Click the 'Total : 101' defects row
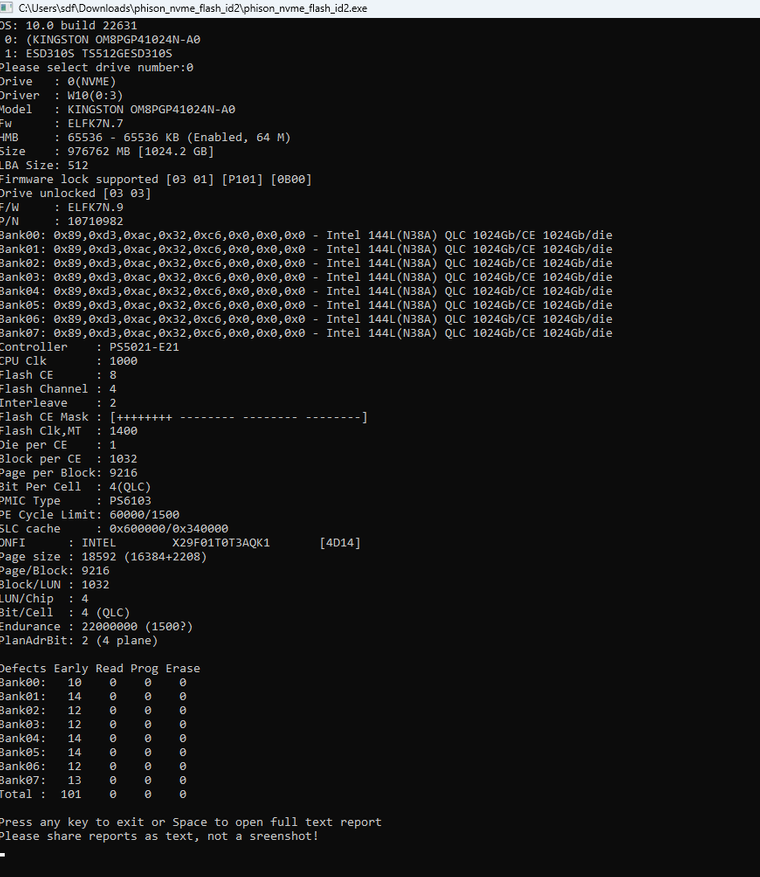This screenshot has width=760, height=877. click(93, 795)
